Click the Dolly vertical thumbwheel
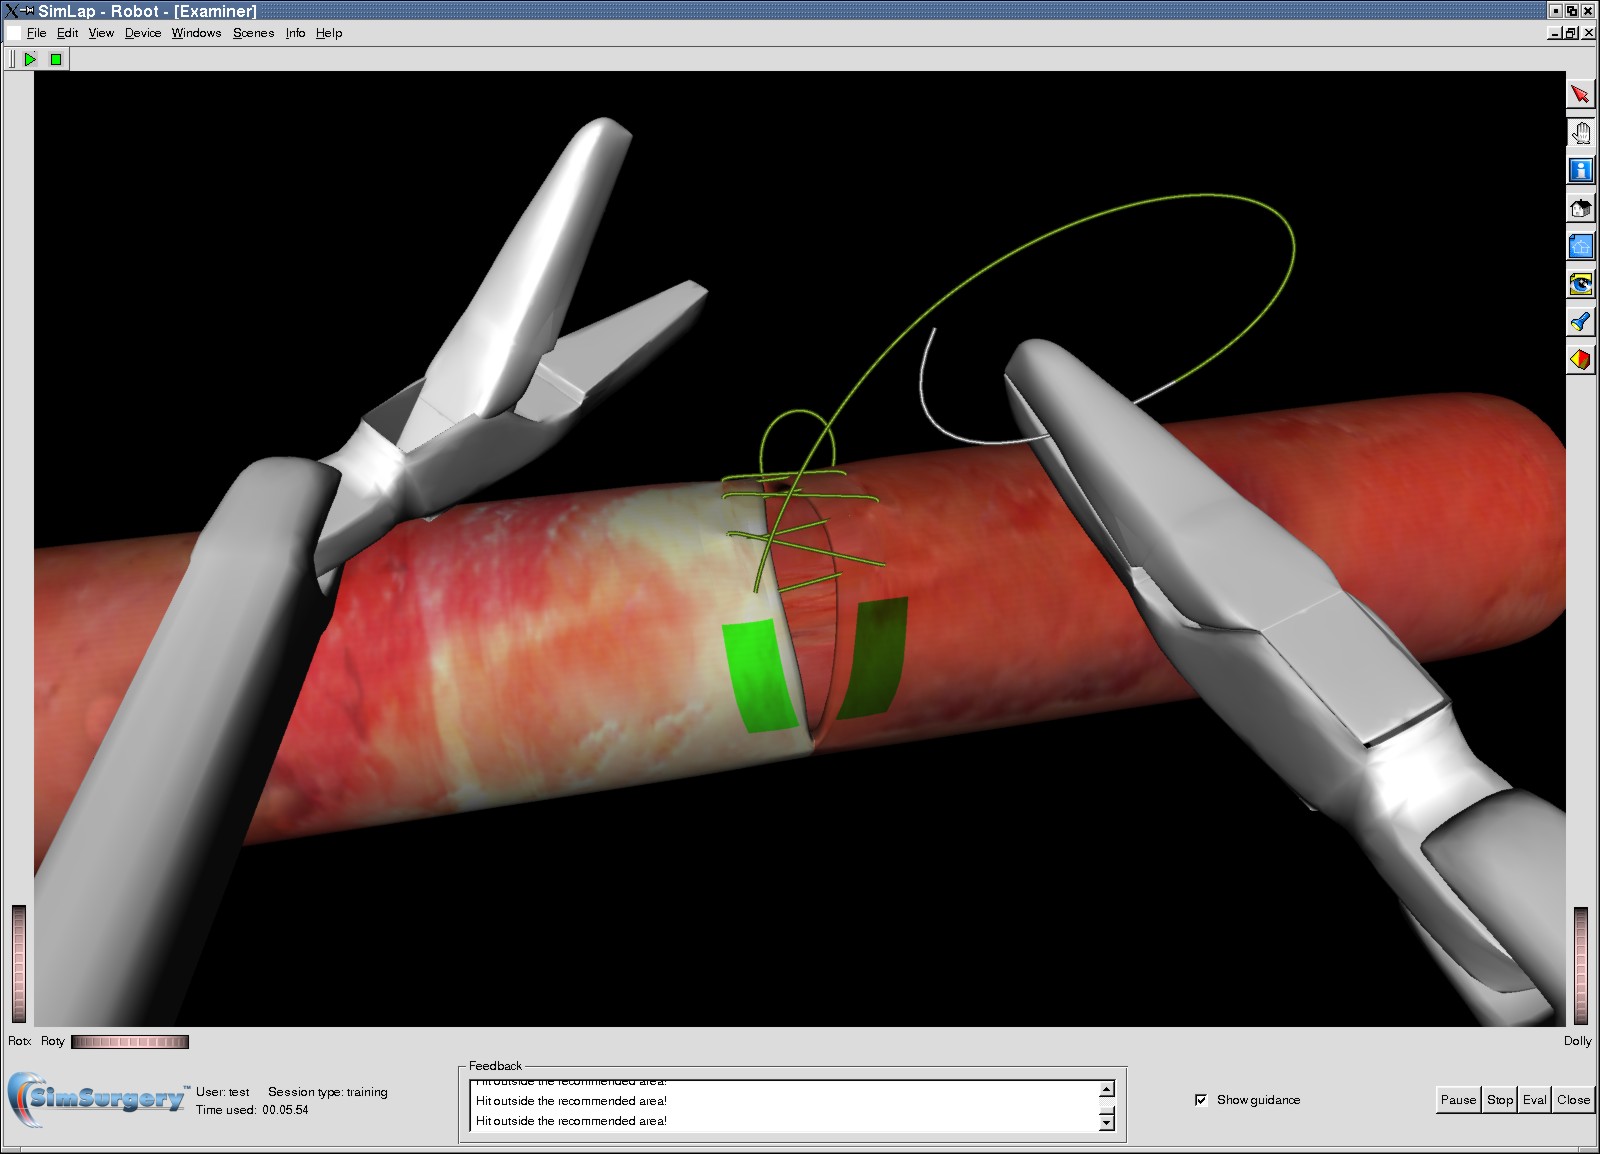Screen dimensions: 1600x1154 pos(1581,966)
